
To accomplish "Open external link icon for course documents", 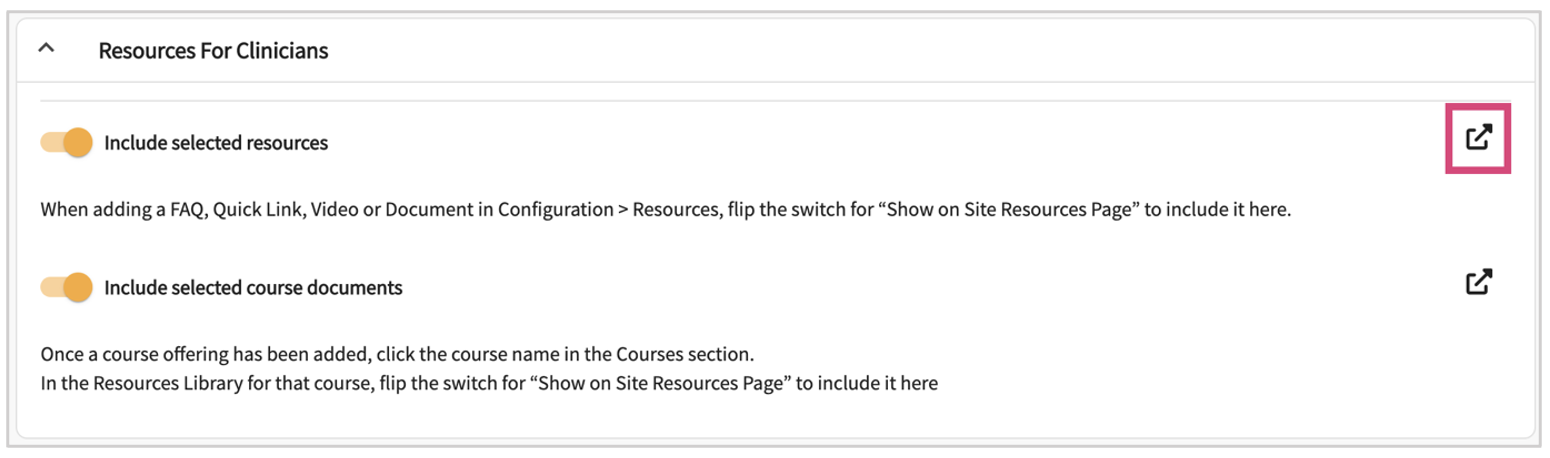I will 1478,283.
